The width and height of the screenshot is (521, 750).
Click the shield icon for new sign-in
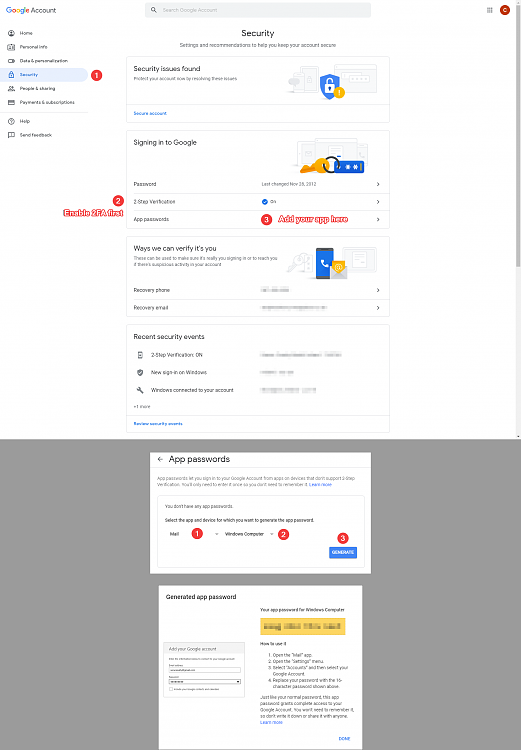coord(140,372)
